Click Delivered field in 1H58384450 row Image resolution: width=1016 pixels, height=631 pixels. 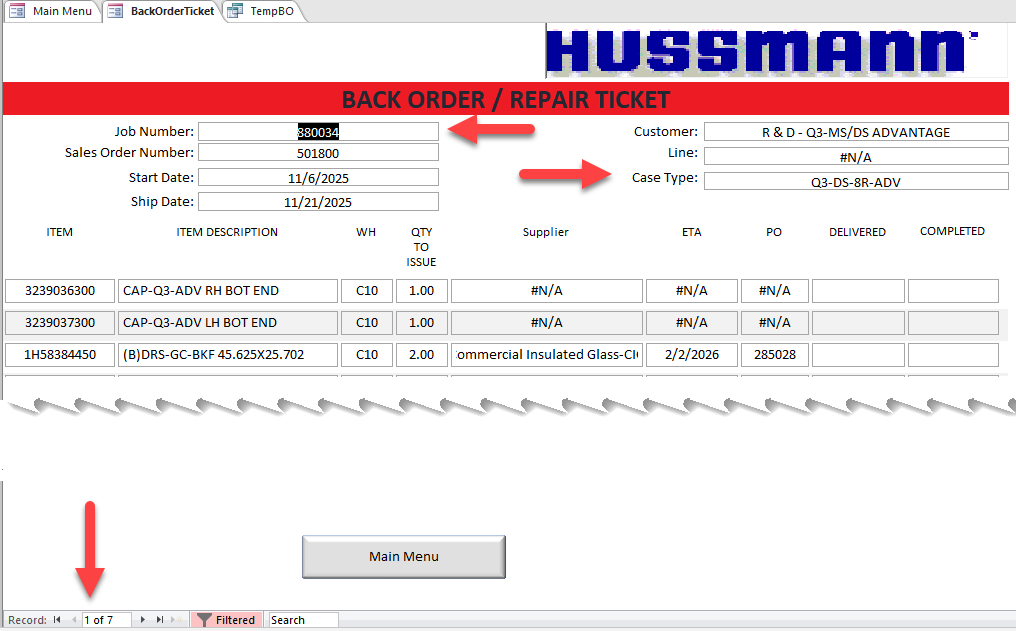859,354
